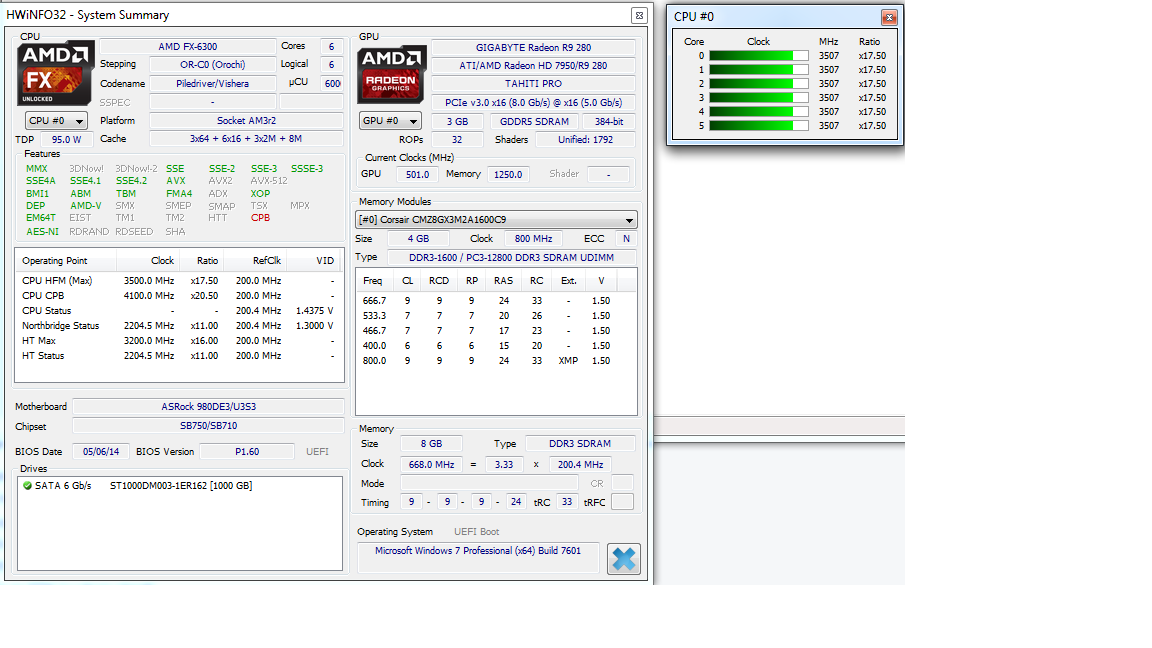This screenshot has height=648, width=1152.
Task: Click the blue X close icon near Operating System
Action: tap(624, 559)
